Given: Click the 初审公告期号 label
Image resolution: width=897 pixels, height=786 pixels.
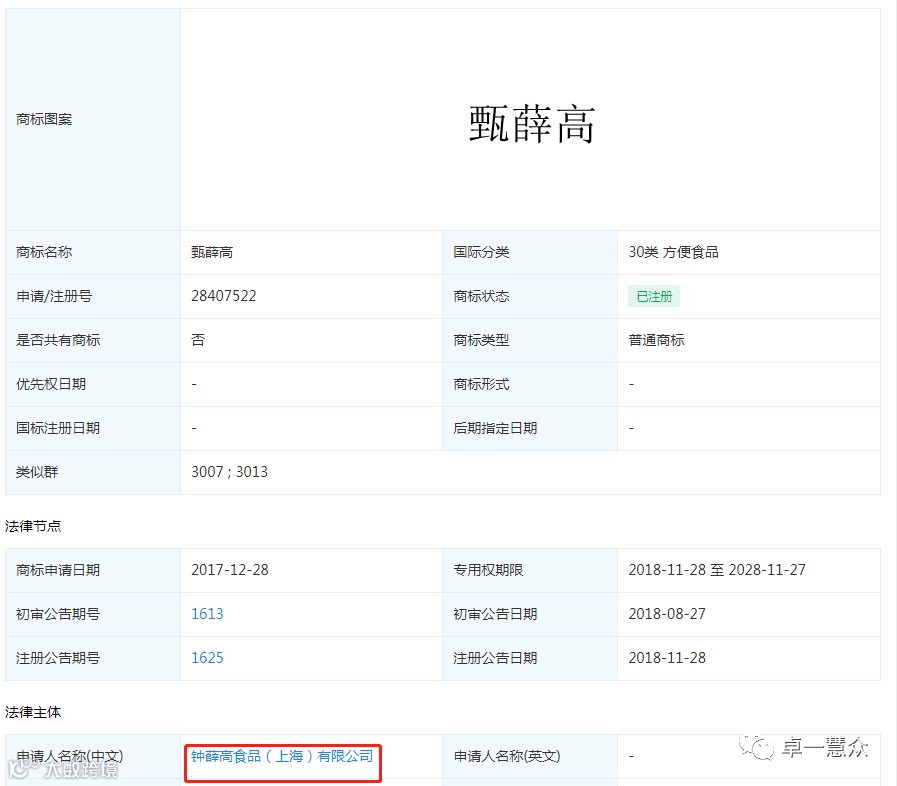Looking at the screenshot, I should pos(58,614).
